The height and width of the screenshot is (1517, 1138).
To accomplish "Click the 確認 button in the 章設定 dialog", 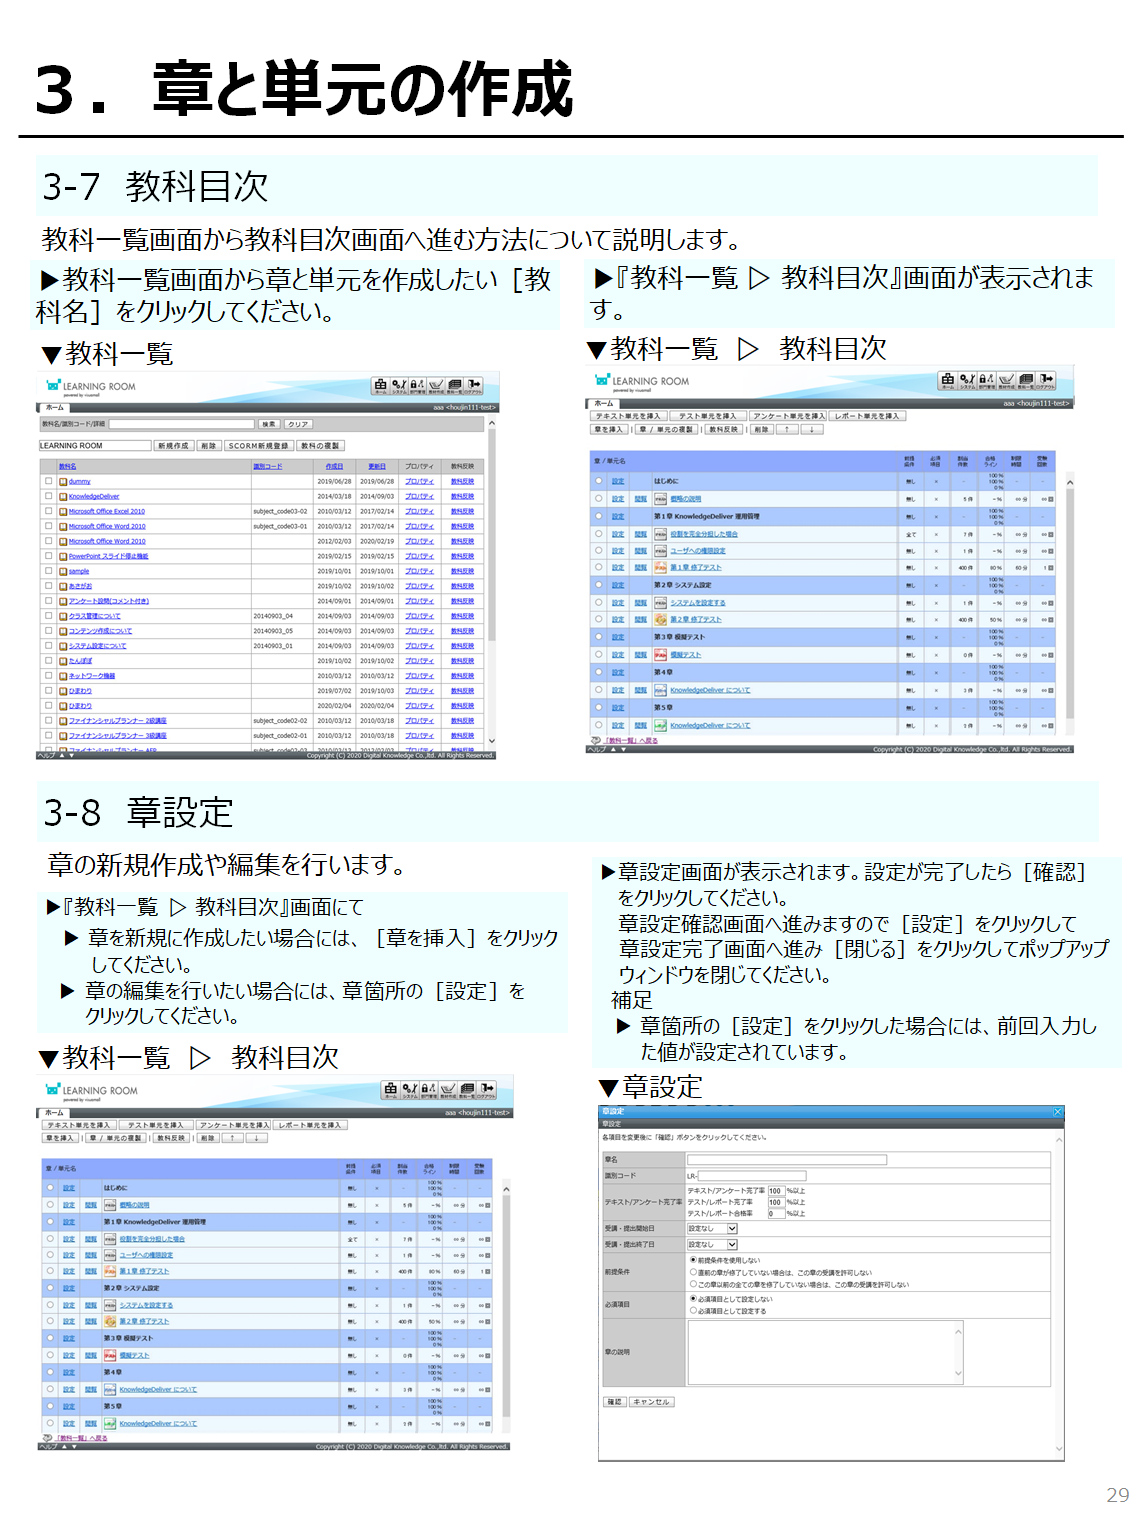I will (x=614, y=1402).
